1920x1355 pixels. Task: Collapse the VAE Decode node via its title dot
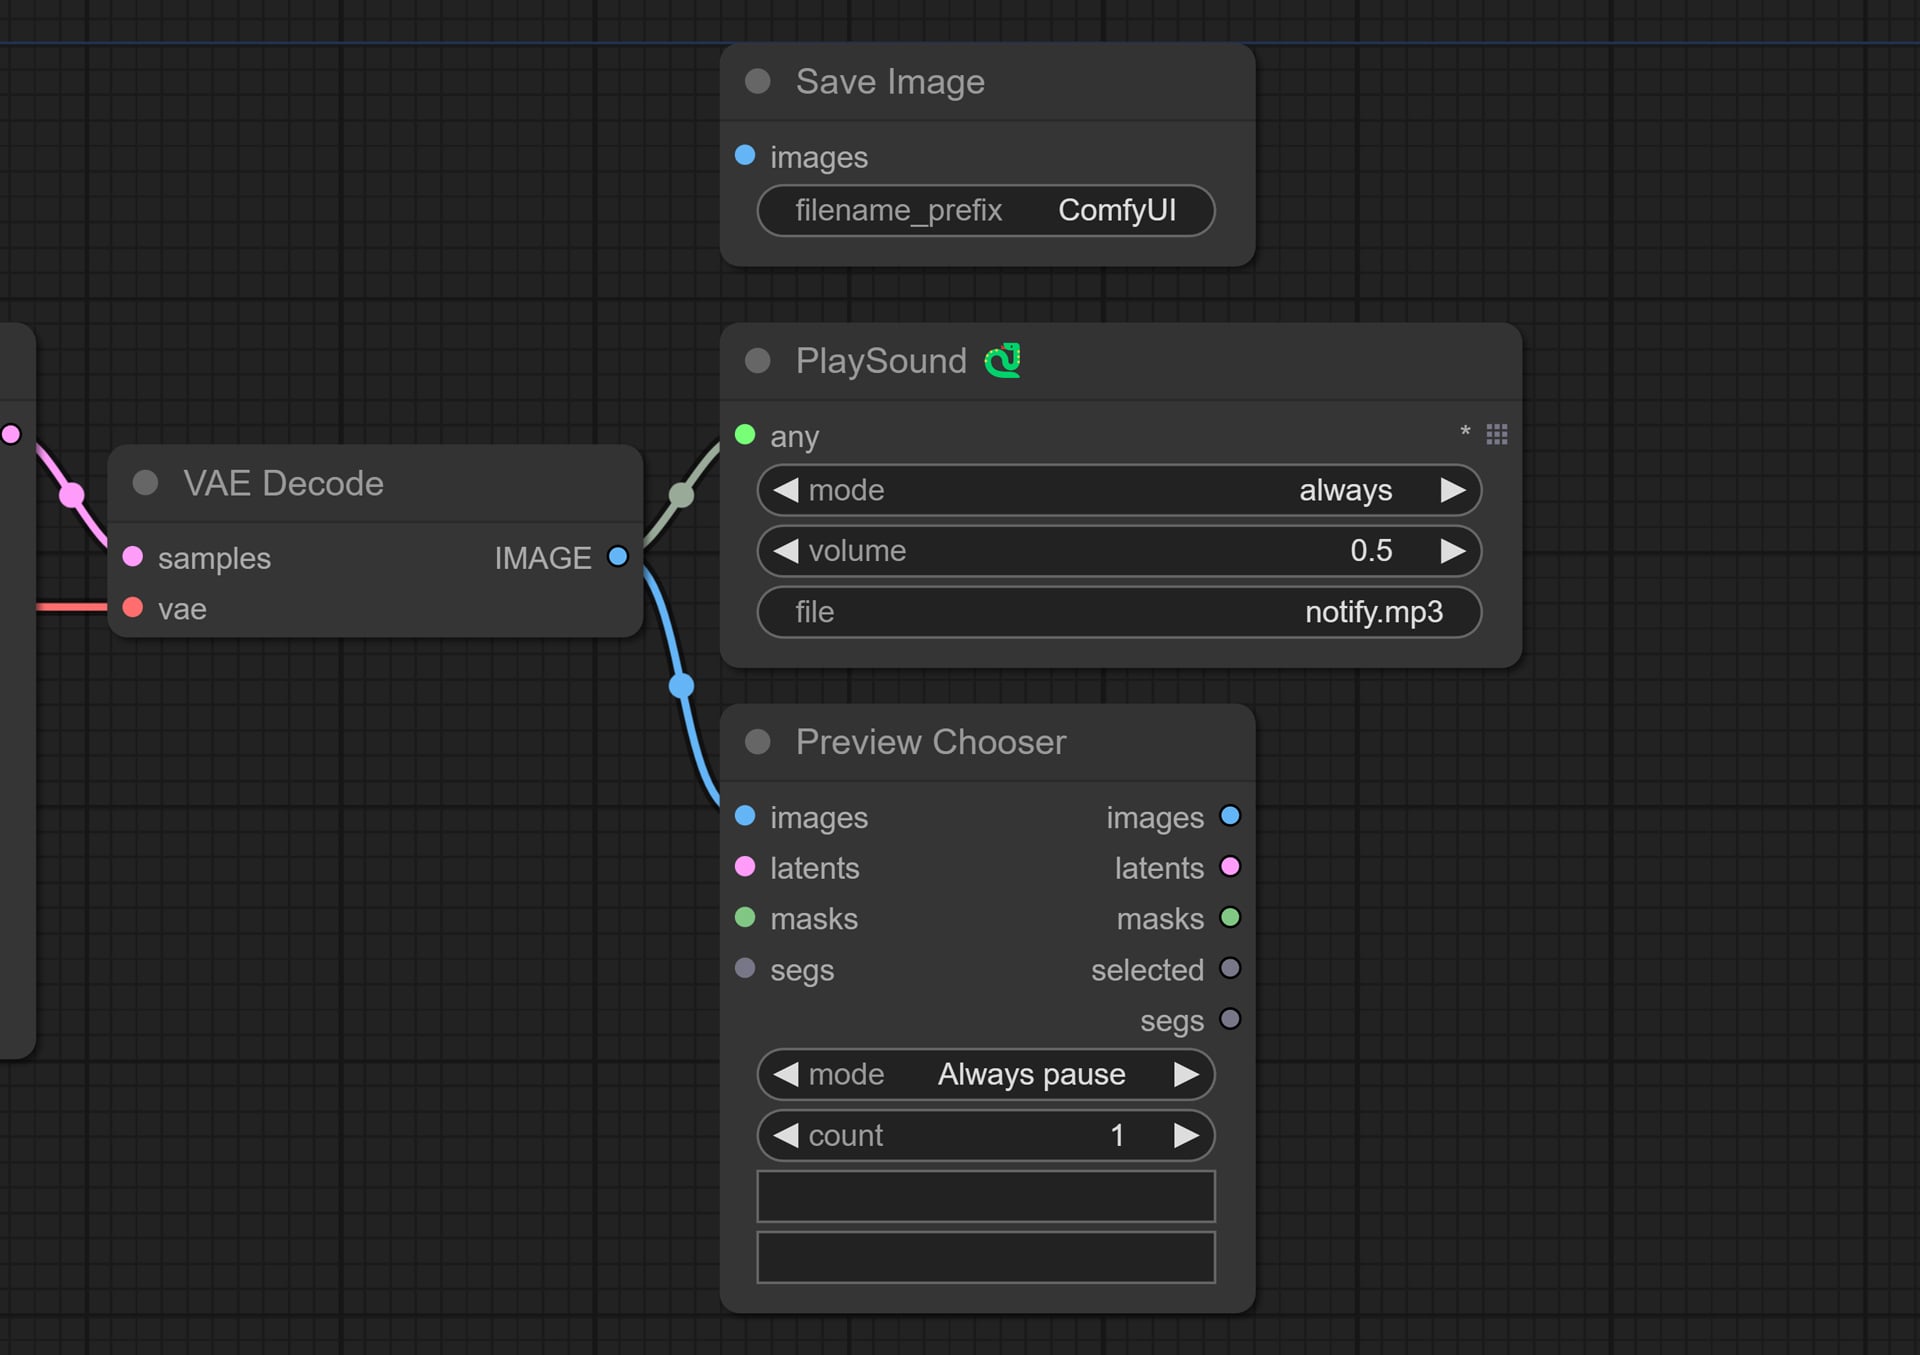click(x=146, y=483)
